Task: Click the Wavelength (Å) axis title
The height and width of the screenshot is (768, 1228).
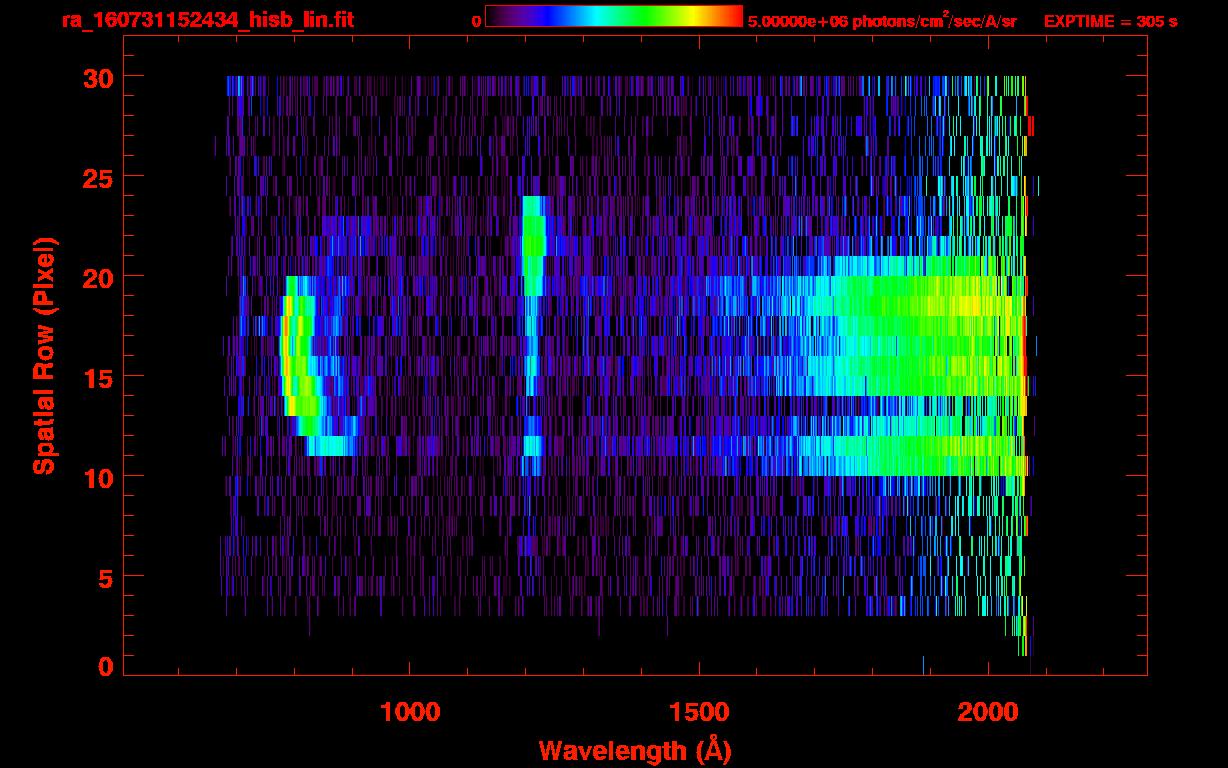Action: [x=634, y=750]
